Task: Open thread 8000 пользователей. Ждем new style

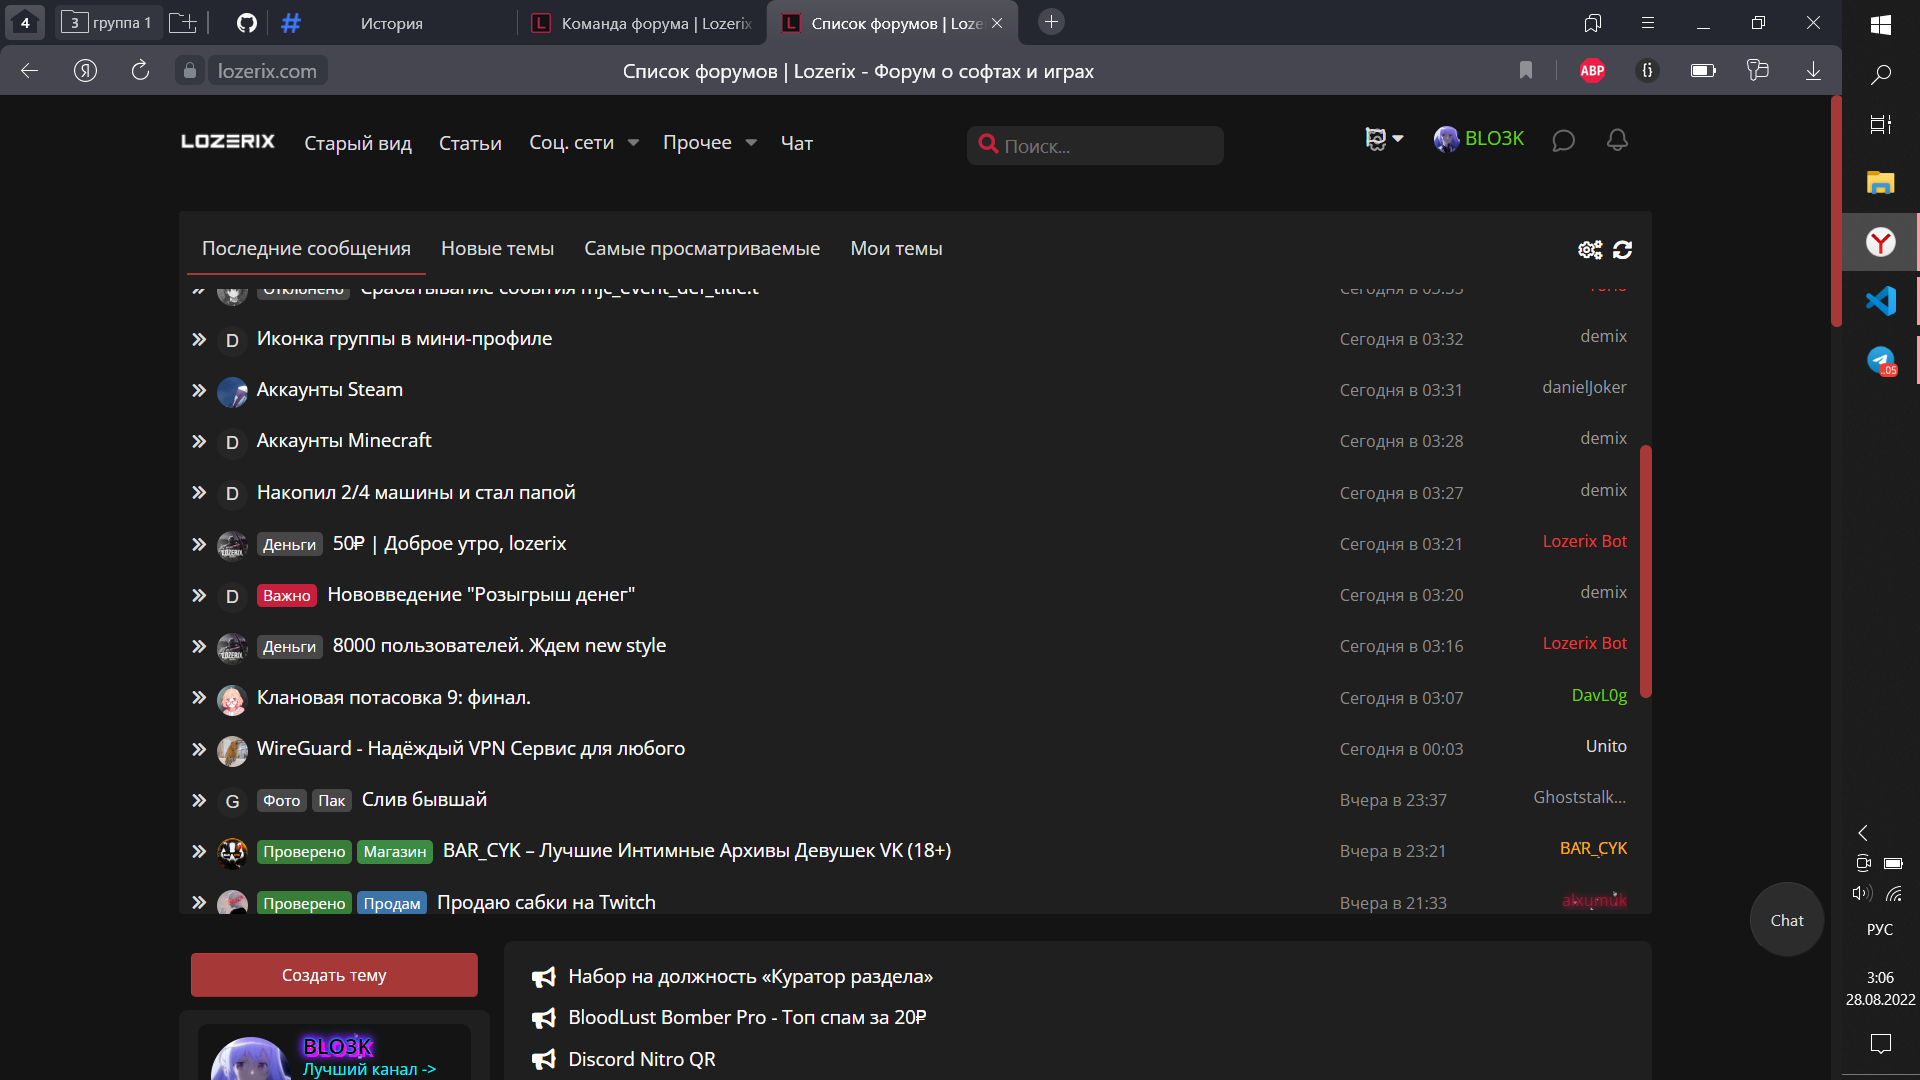Action: point(499,645)
